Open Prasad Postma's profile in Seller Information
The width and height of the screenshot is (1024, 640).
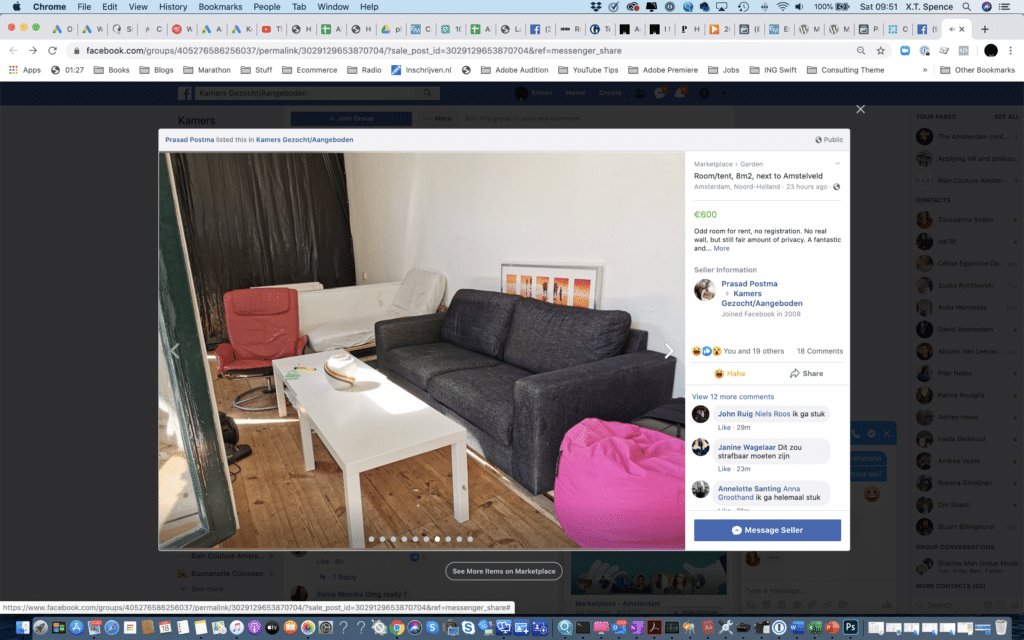[749, 284]
